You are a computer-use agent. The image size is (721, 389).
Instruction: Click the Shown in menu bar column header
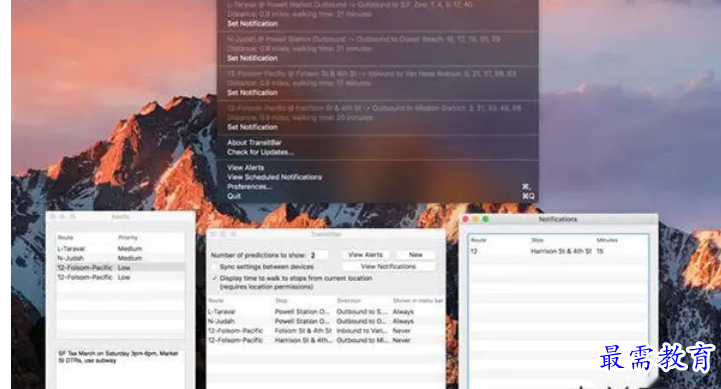(418, 300)
